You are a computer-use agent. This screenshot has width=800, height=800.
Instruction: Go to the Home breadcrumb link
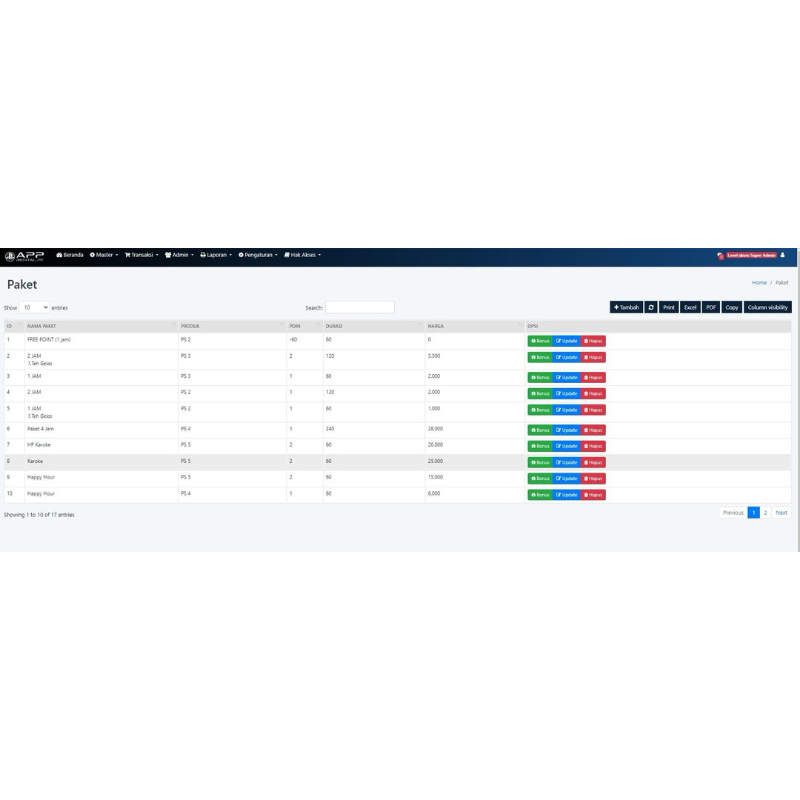[x=759, y=283]
